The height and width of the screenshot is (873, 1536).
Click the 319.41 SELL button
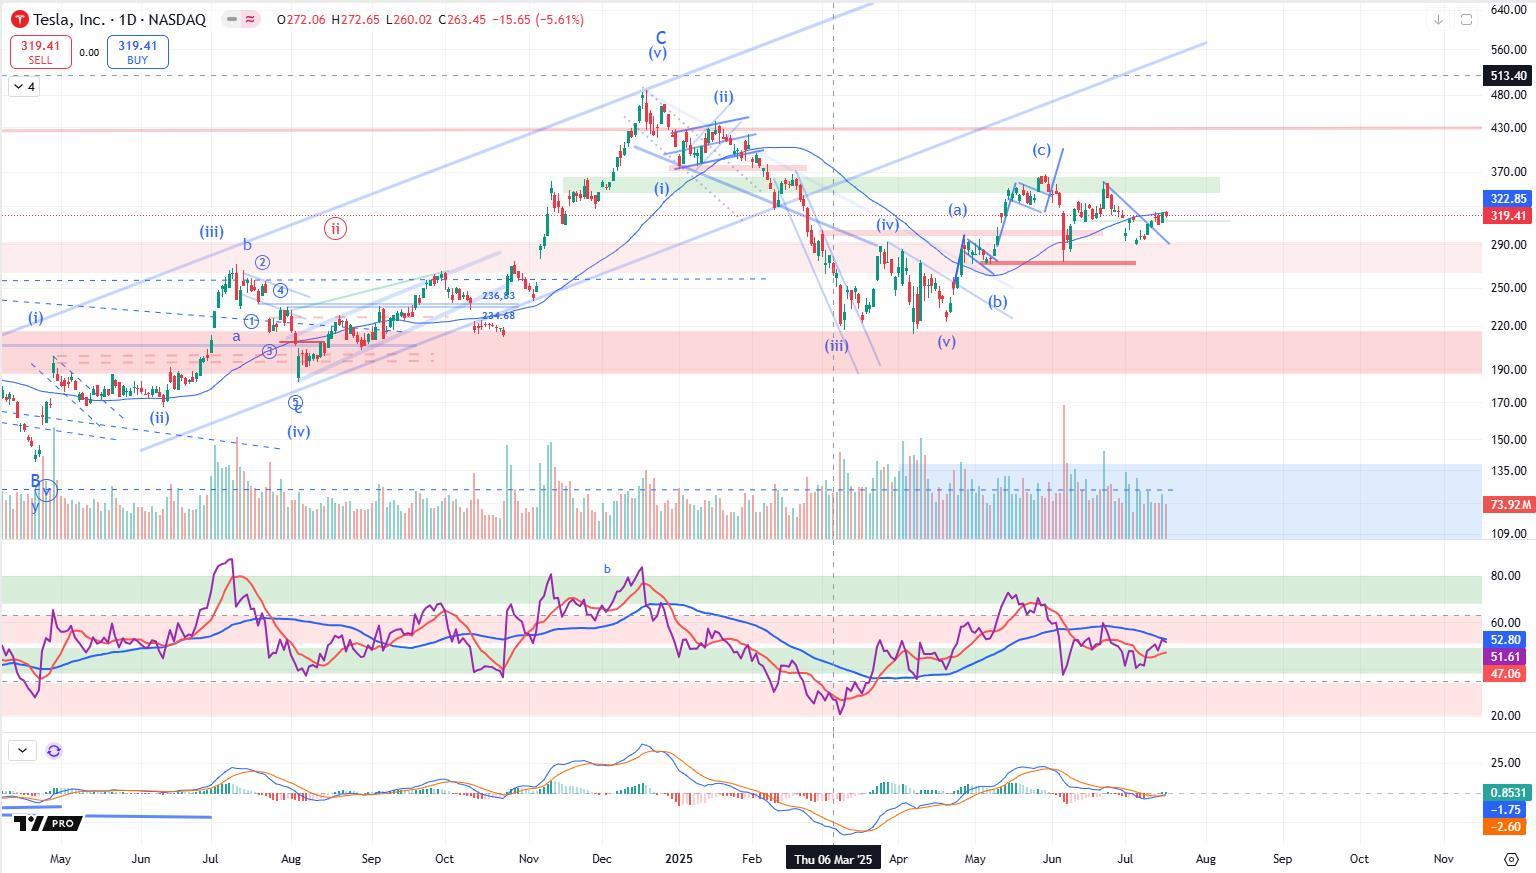[40, 52]
